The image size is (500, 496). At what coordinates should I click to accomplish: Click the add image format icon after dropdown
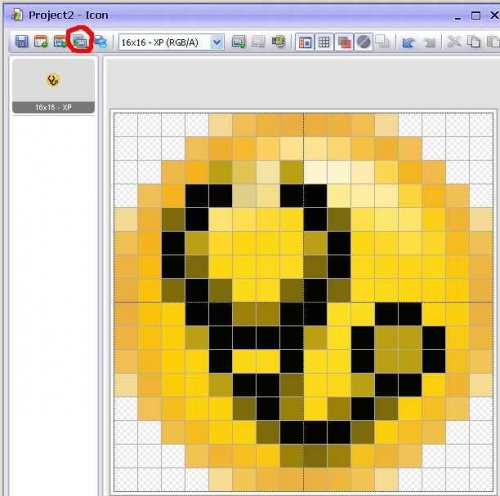click(x=239, y=42)
